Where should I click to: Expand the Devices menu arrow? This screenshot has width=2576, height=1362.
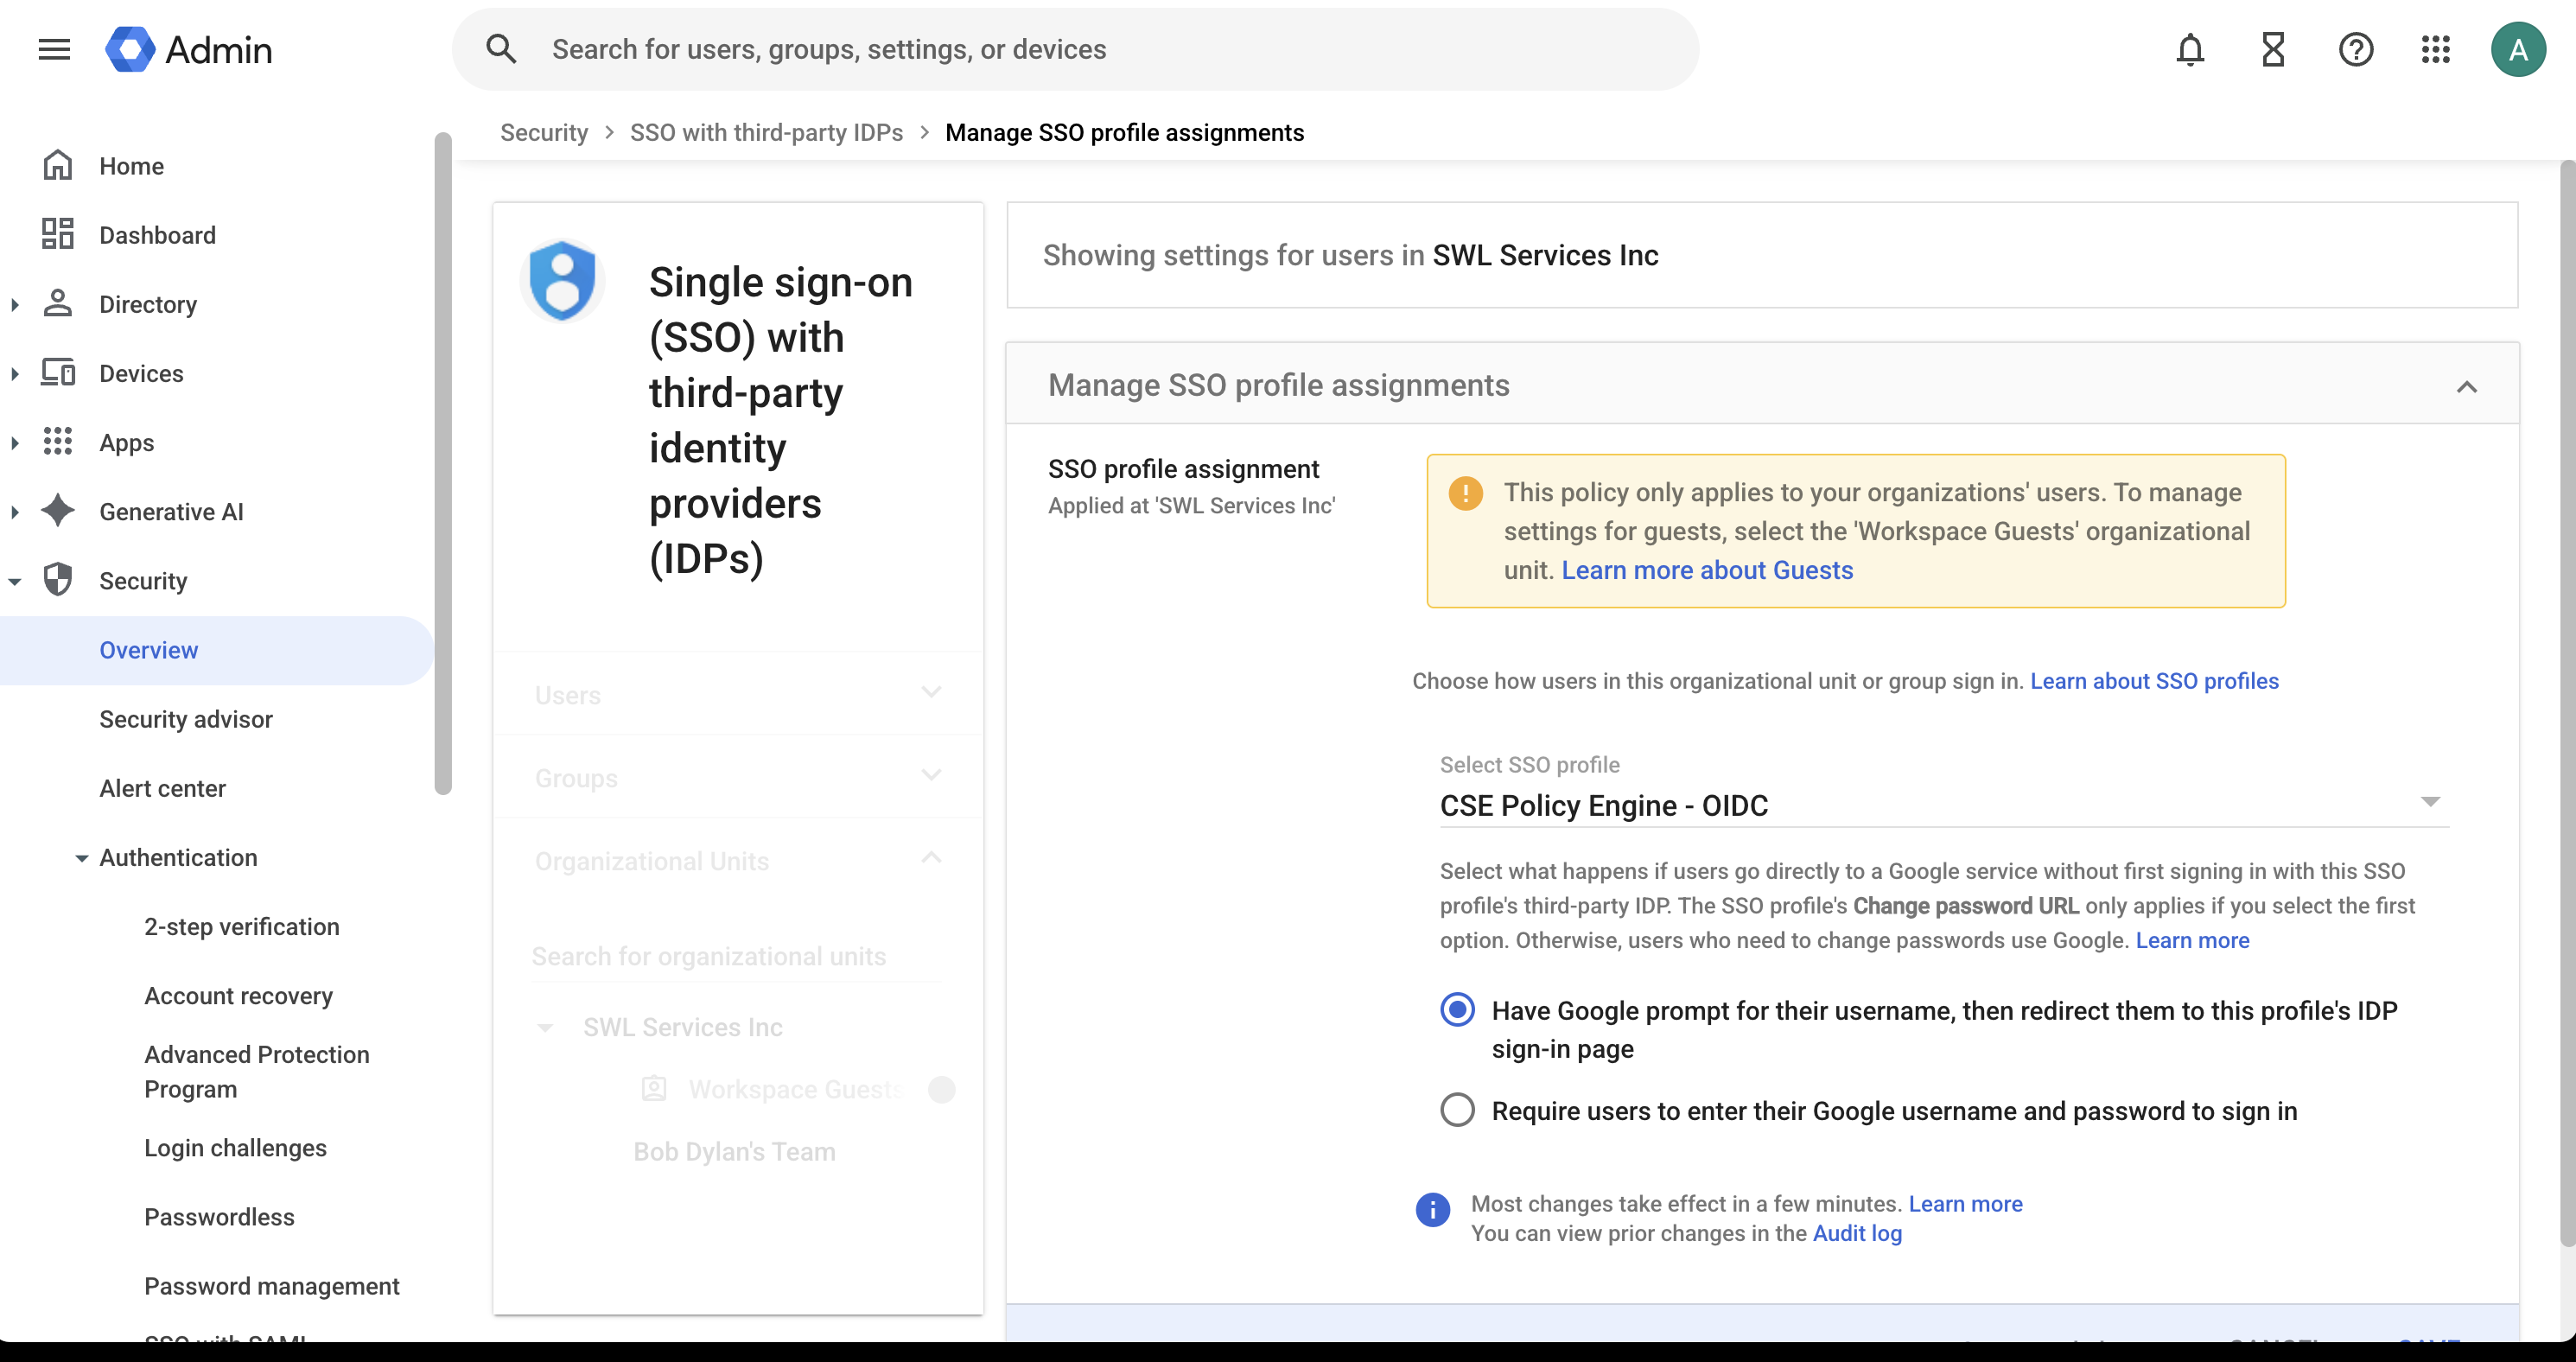click(x=15, y=373)
